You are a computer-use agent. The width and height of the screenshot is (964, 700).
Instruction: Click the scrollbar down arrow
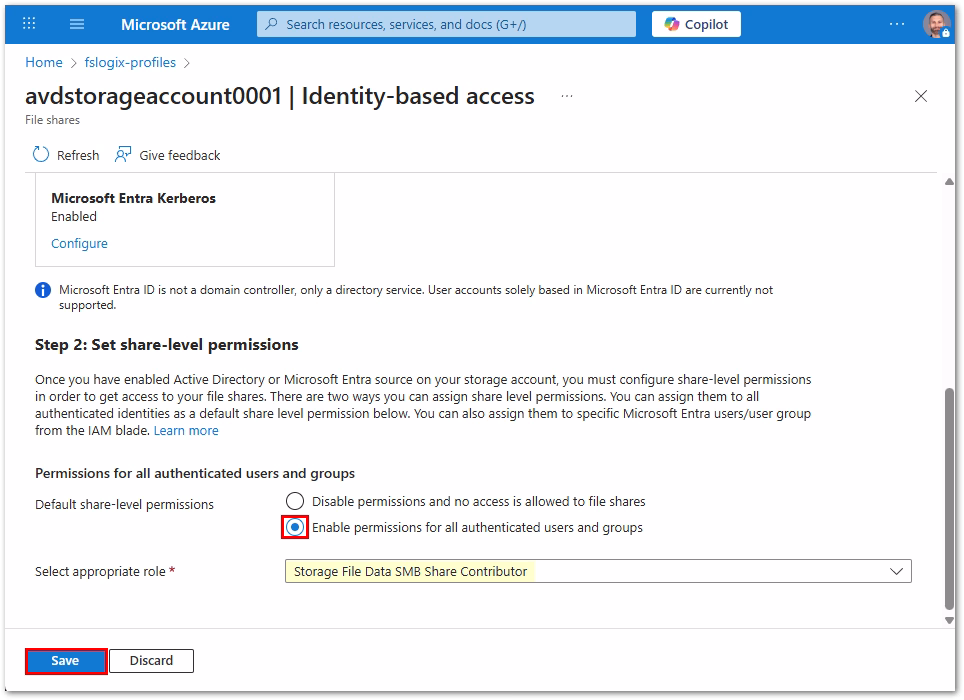[949, 621]
